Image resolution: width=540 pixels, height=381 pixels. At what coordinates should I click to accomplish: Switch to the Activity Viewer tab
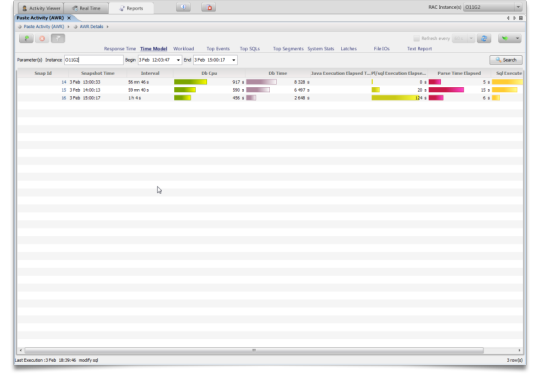click(x=41, y=8)
